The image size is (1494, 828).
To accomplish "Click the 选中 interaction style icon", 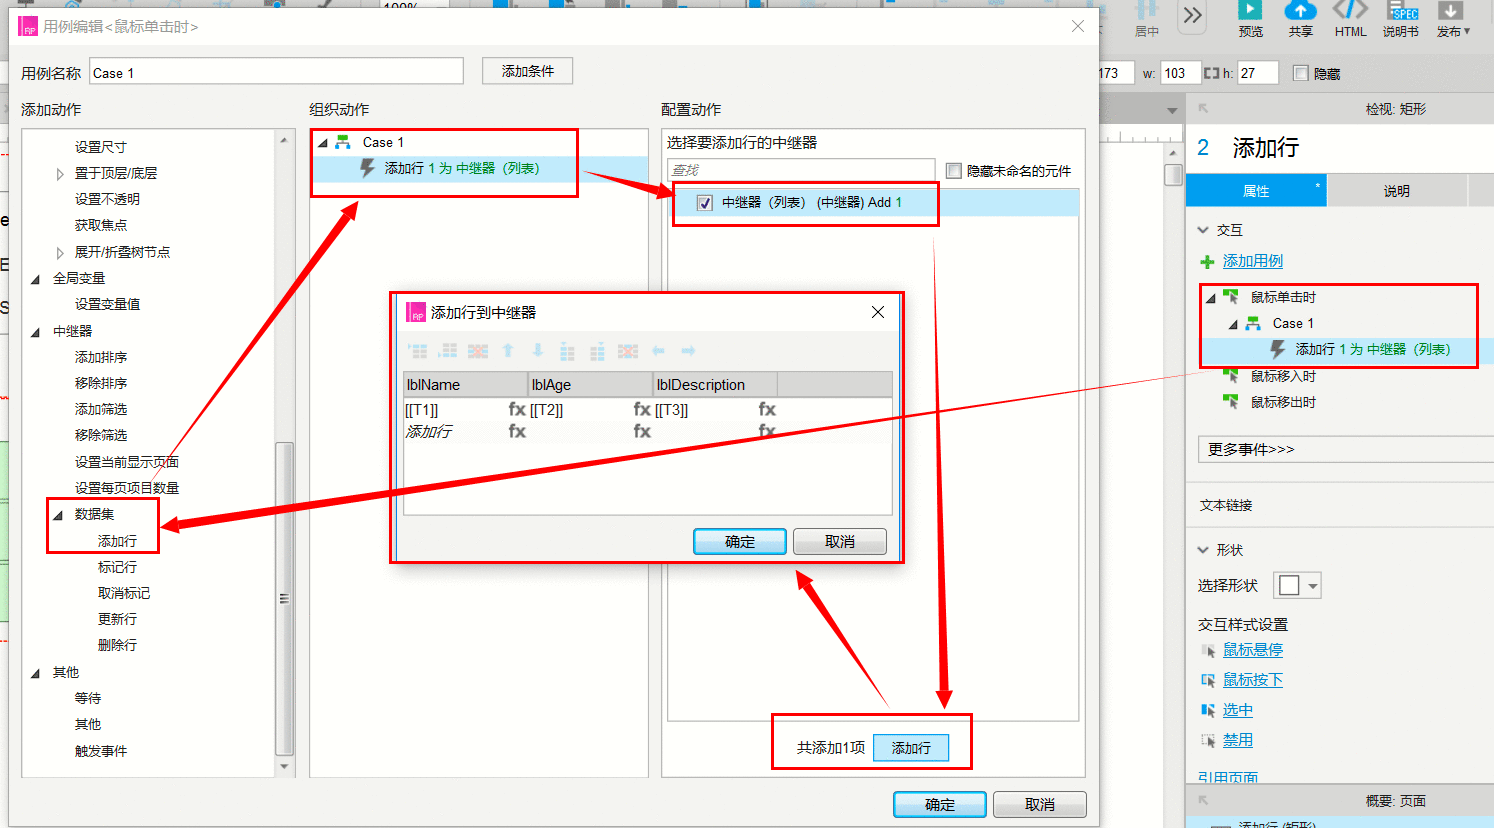I will pos(1208,711).
